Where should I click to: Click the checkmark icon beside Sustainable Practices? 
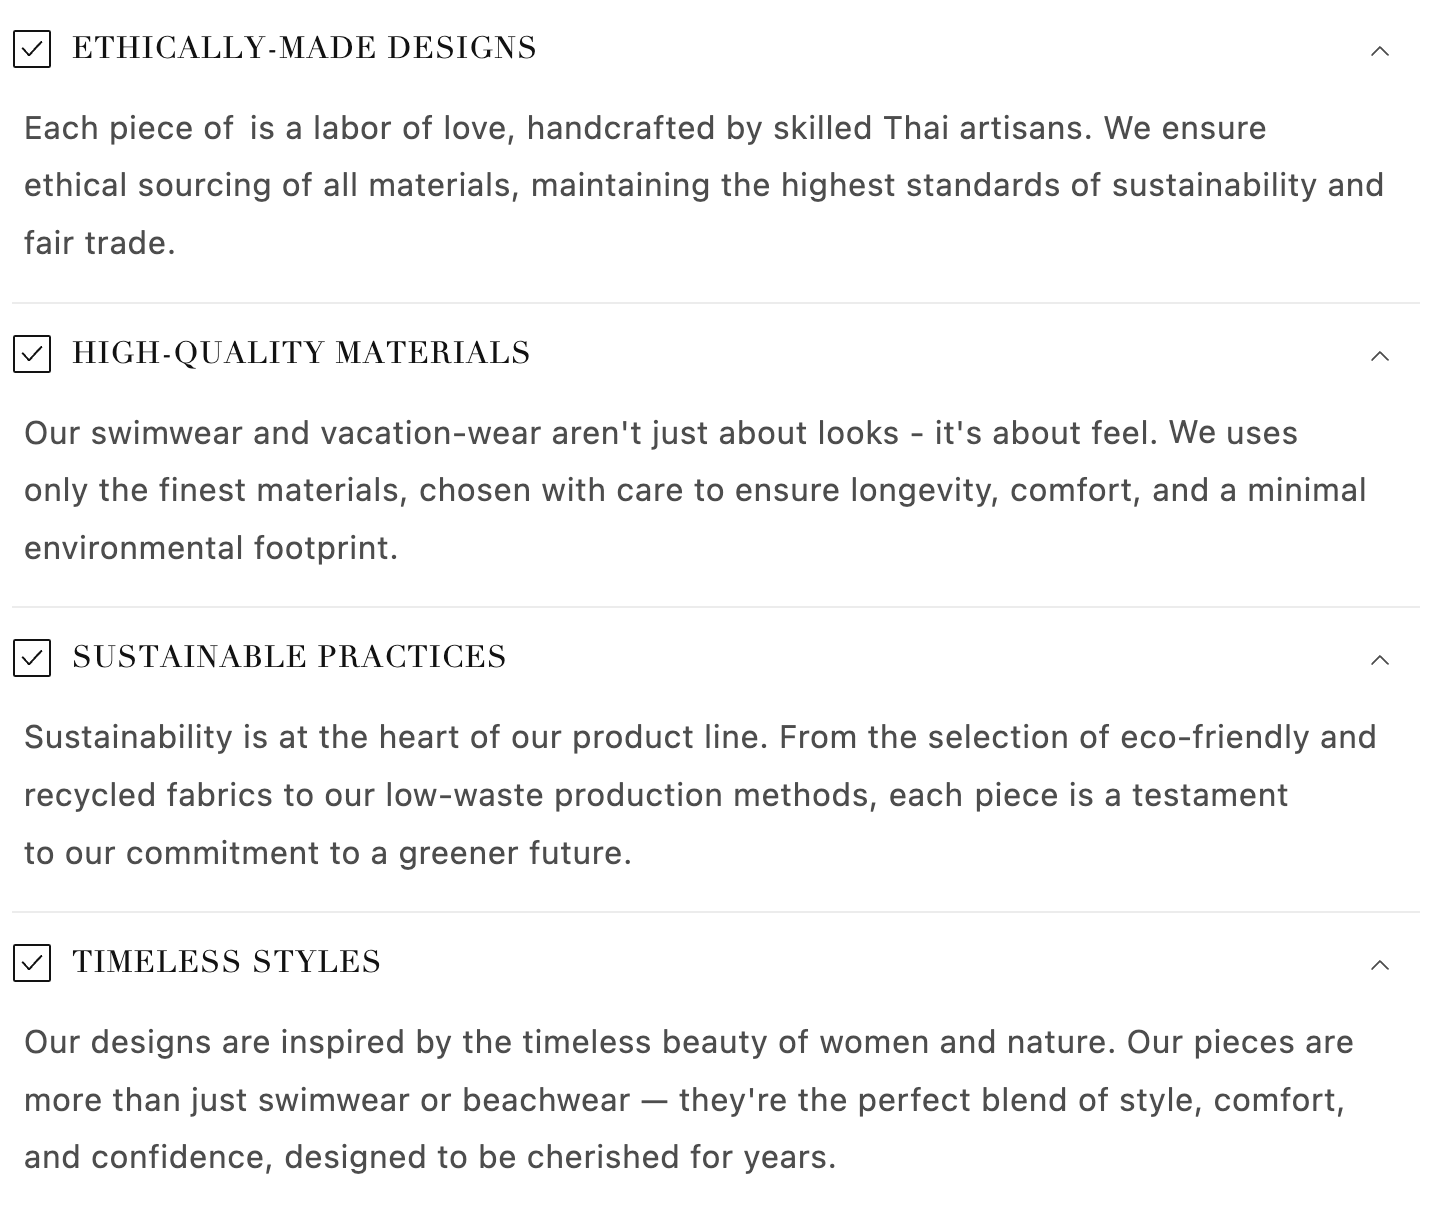point(32,658)
